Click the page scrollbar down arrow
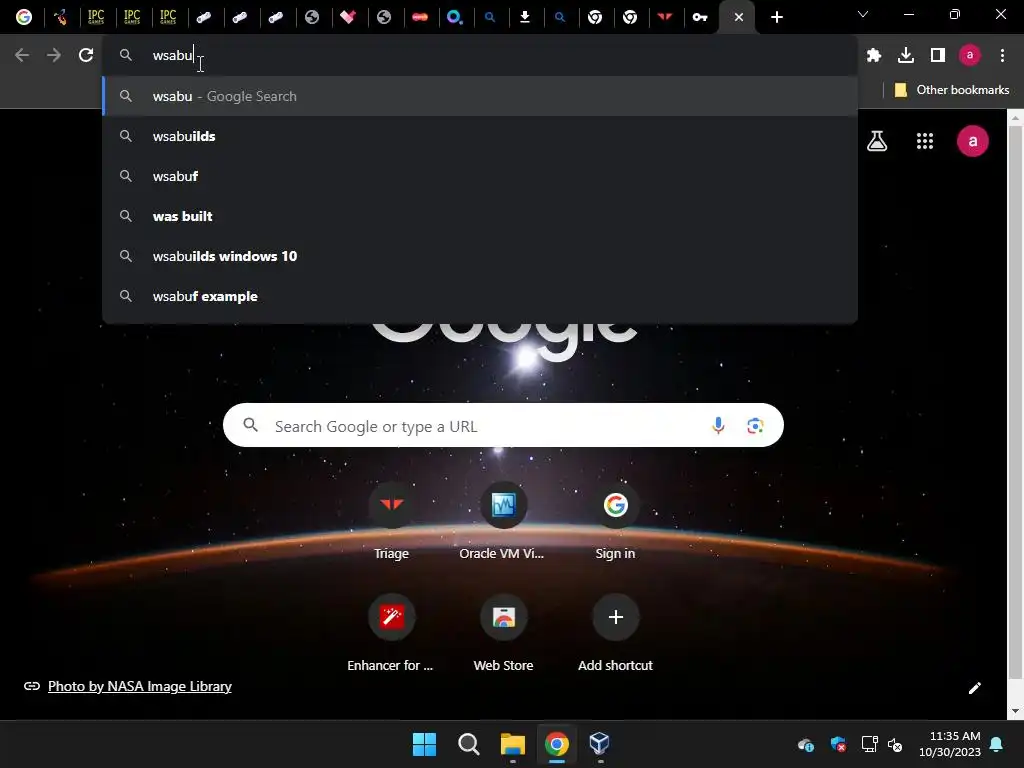This screenshot has width=1024, height=768. point(1015,711)
